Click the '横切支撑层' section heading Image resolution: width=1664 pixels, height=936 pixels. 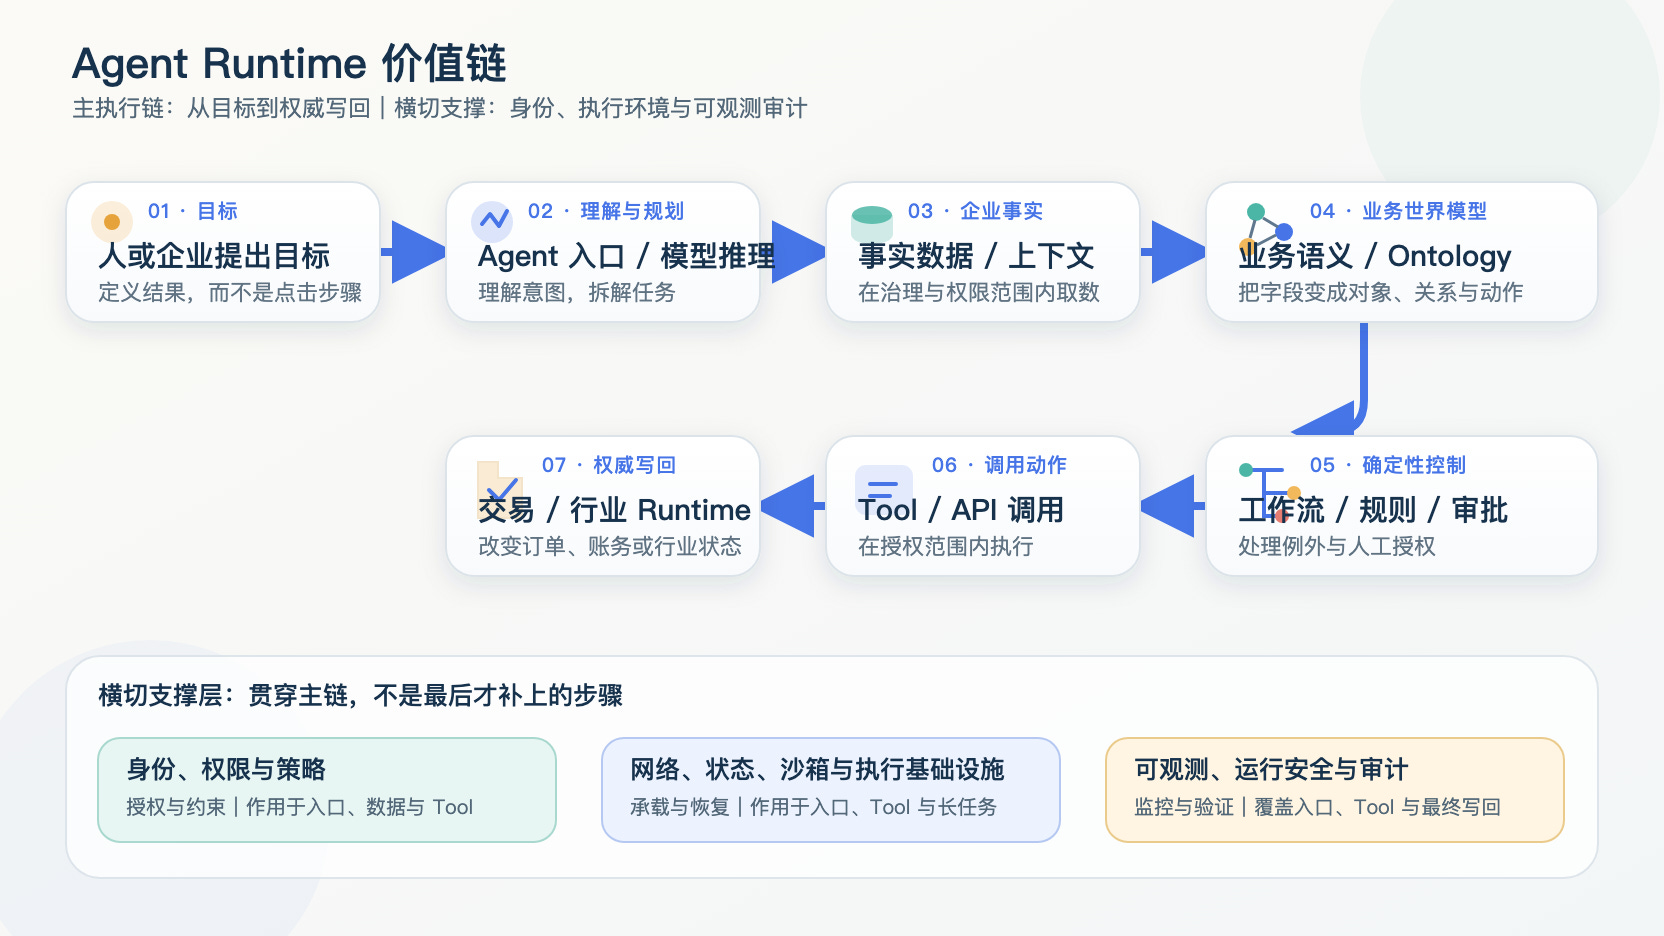click(360, 695)
